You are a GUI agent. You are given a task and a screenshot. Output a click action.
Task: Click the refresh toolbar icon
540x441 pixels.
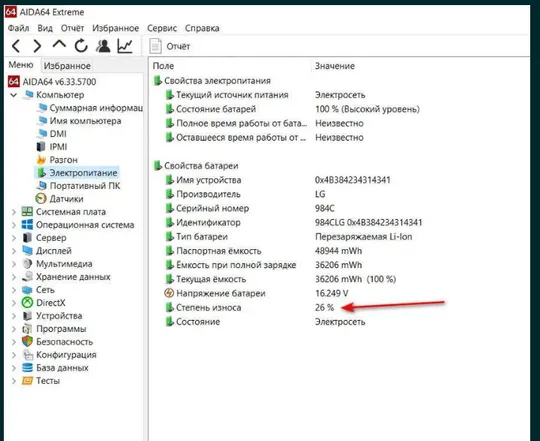(81, 46)
